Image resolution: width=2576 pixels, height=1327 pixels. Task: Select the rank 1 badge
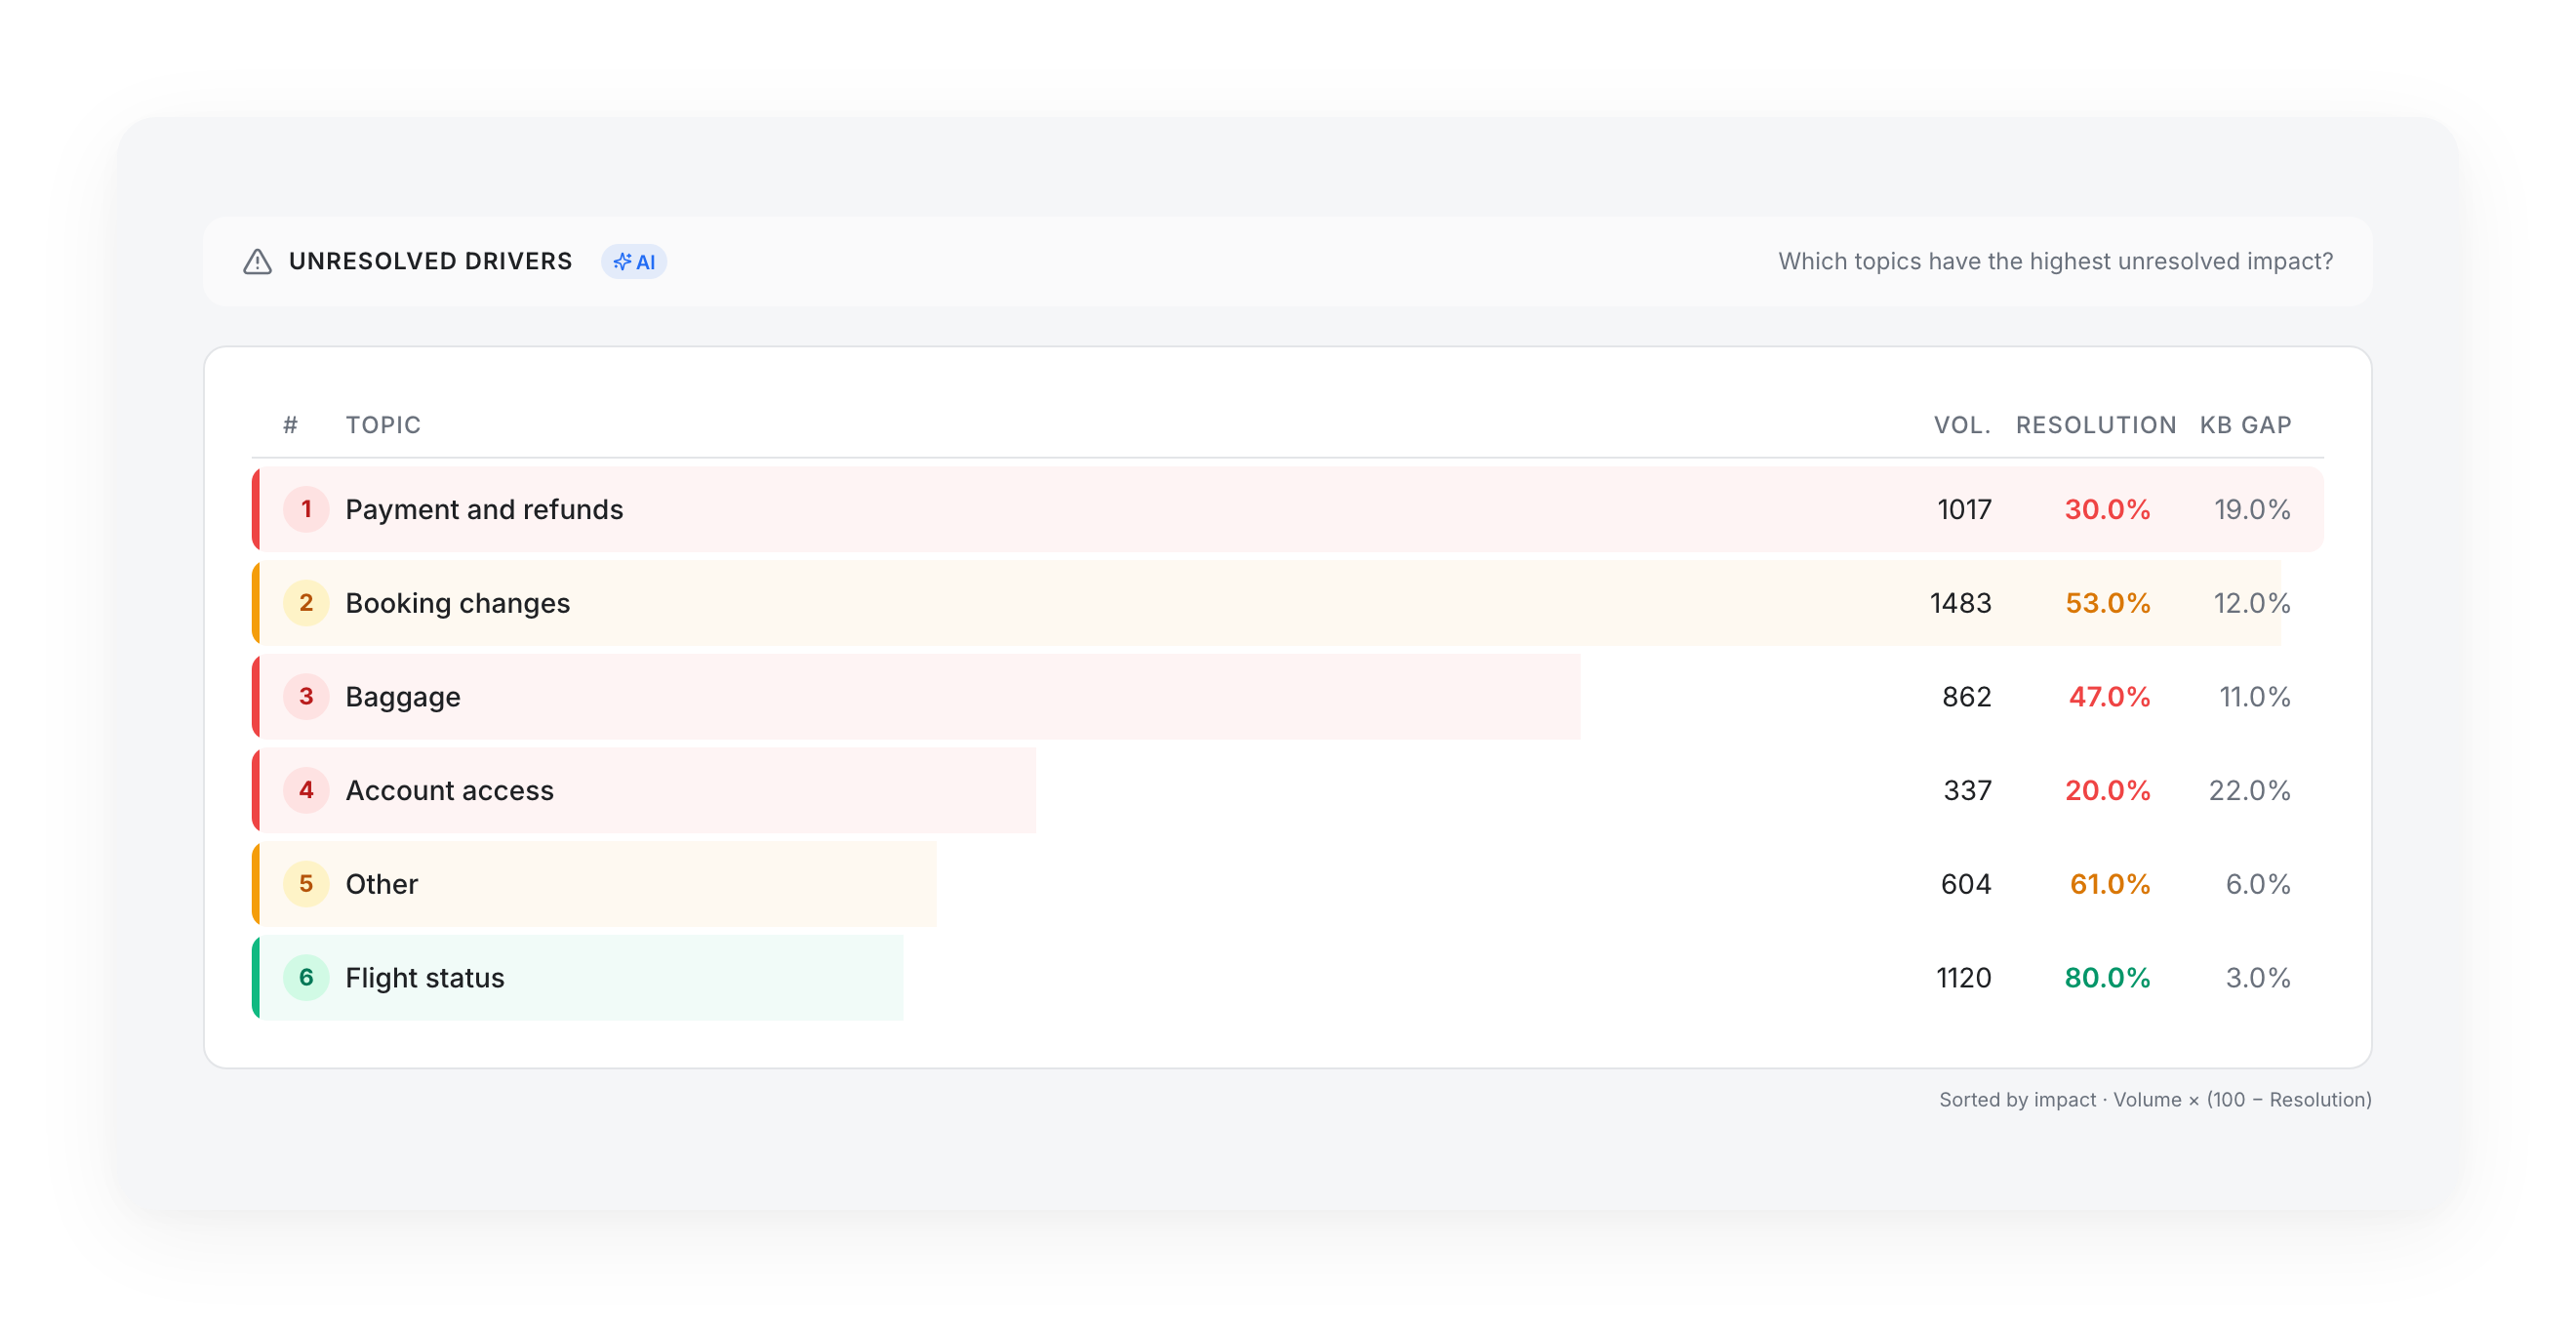pyautogui.click(x=306, y=509)
